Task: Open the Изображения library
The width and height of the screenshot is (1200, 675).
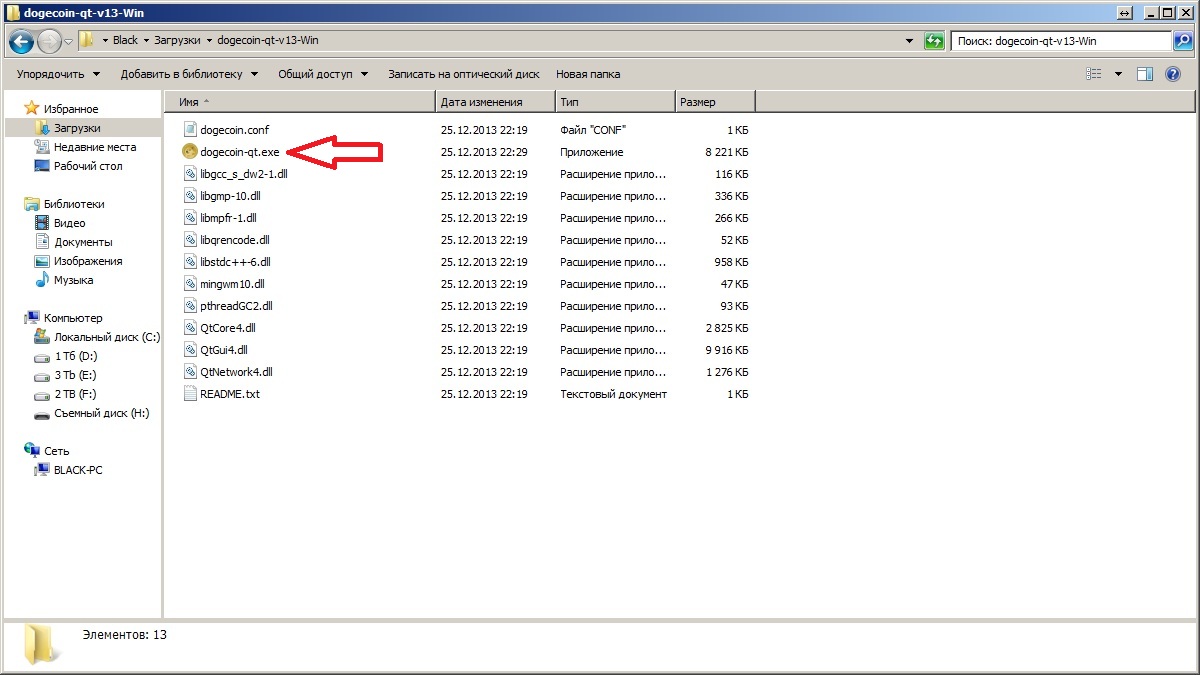Action: [88, 261]
